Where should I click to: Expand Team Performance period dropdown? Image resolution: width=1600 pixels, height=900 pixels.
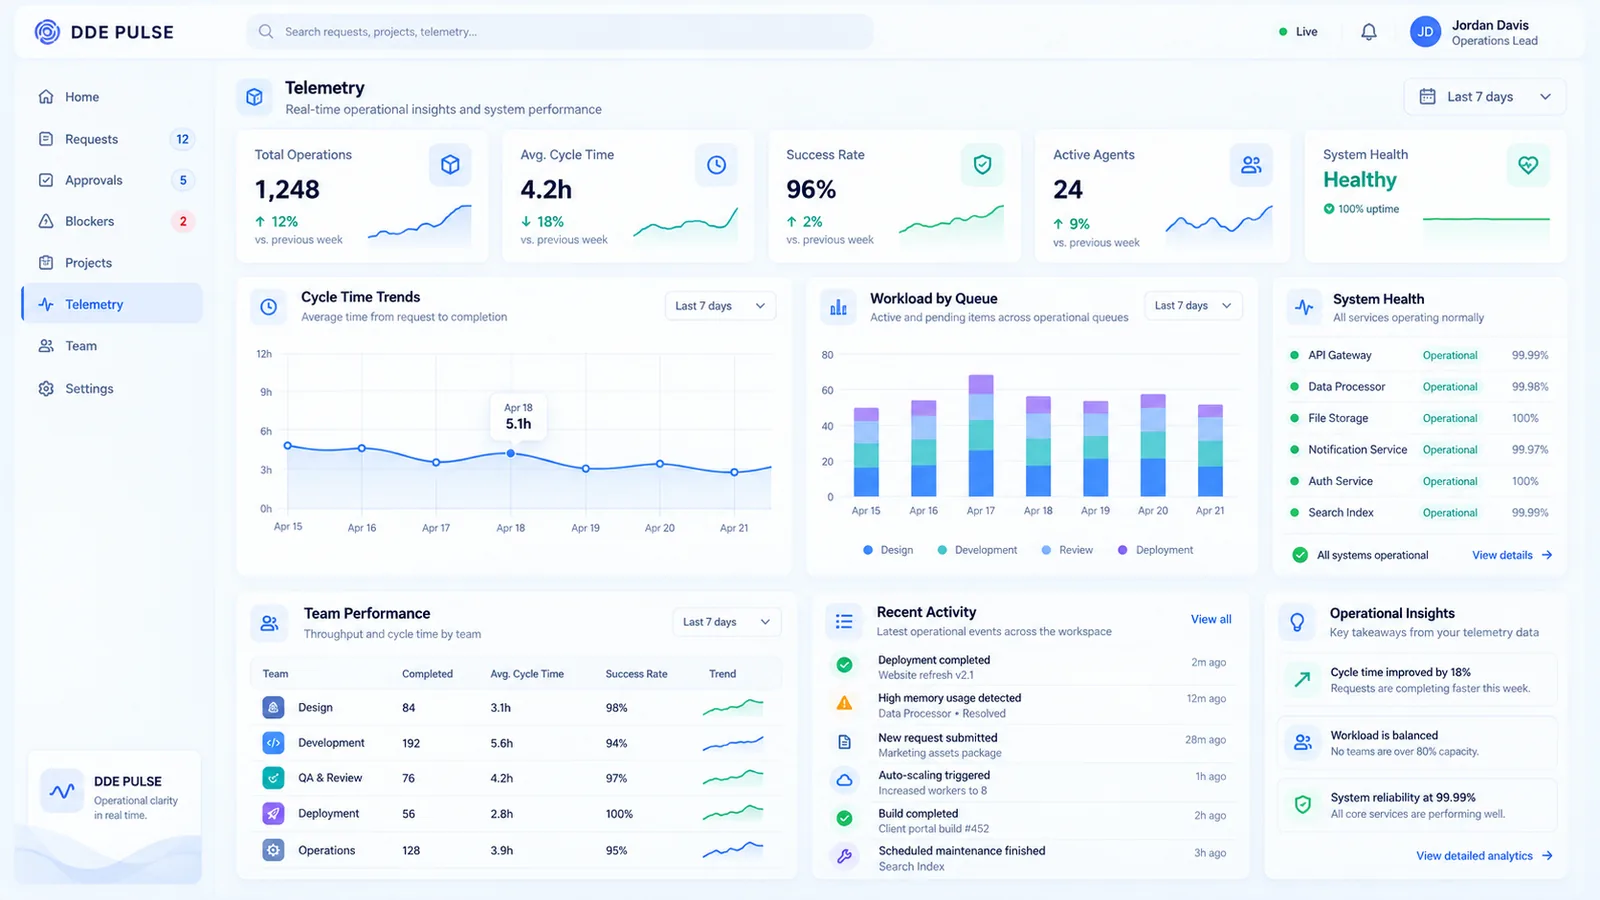coord(727,622)
